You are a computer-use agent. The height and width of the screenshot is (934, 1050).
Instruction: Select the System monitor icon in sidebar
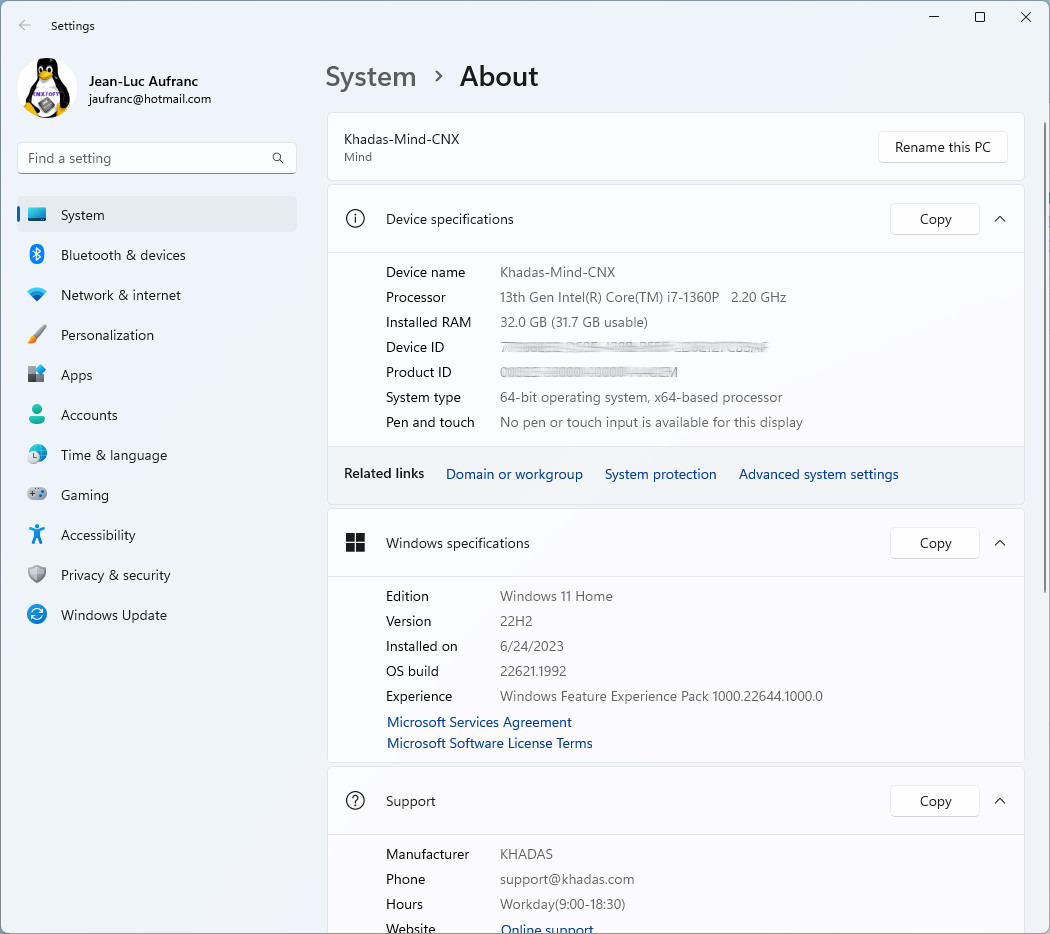pos(37,215)
